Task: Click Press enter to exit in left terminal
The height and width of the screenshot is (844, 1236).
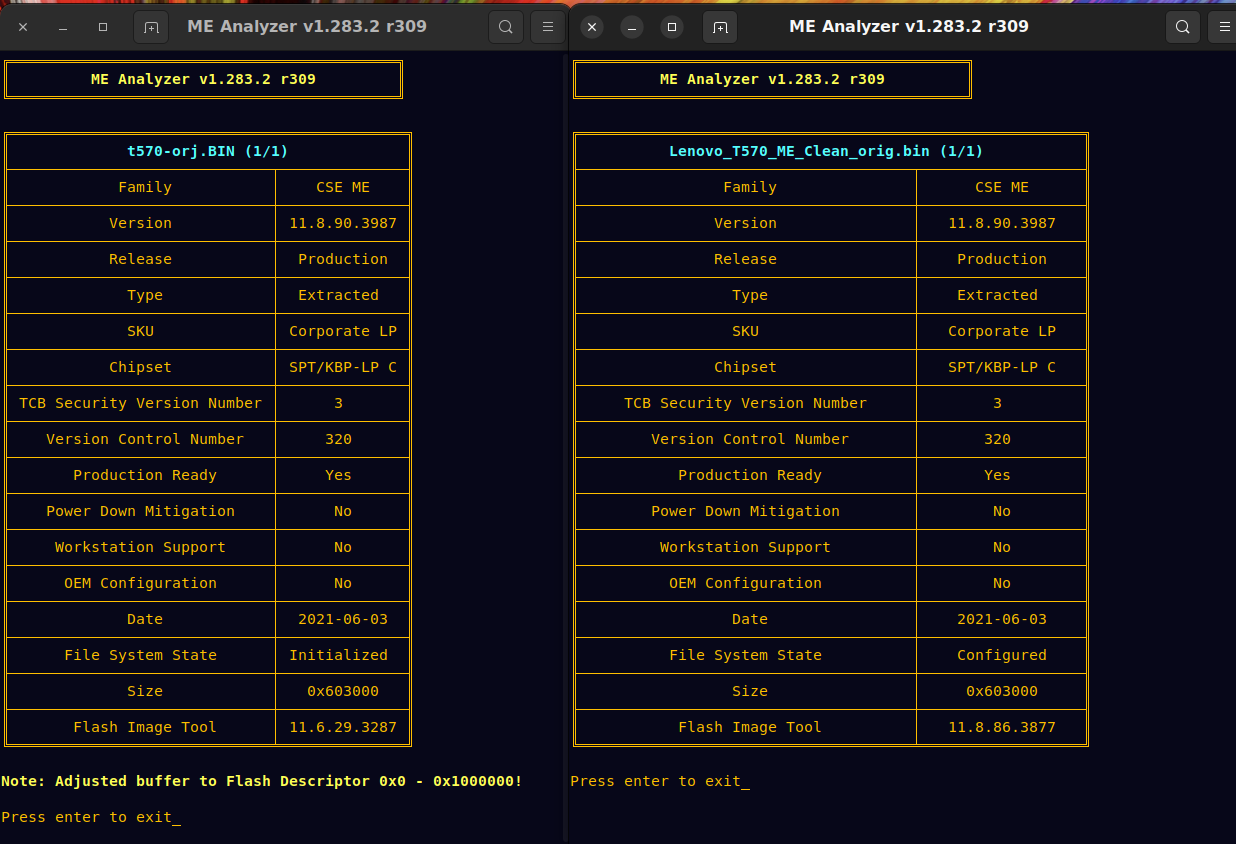Action: pyautogui.click(x=87, y=817)
